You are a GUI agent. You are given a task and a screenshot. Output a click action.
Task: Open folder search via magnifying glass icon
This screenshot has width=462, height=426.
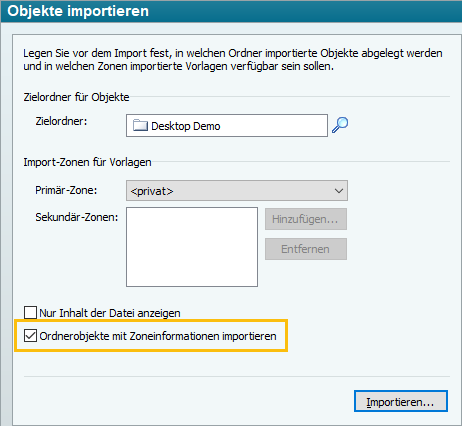click(x=340, y=125)
